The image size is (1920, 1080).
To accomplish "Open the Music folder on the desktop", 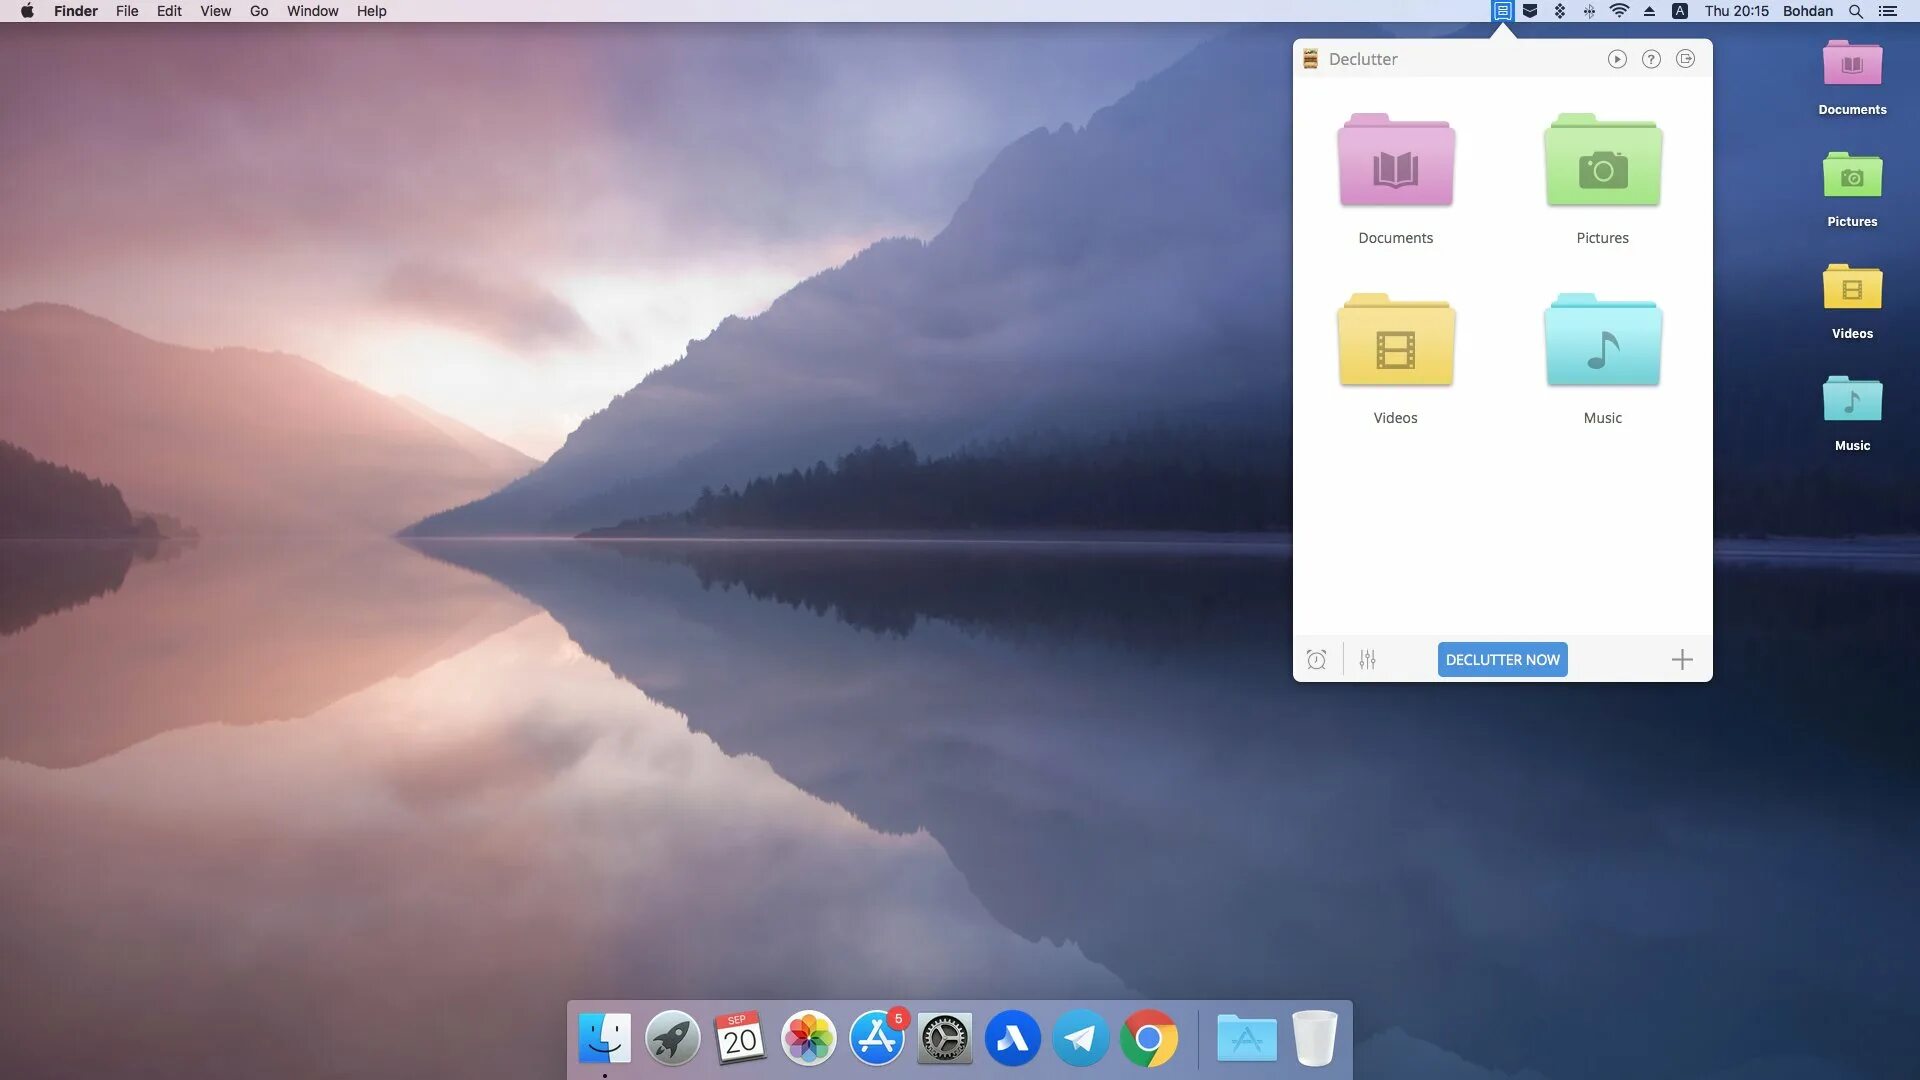I will tap(1852, 401).
